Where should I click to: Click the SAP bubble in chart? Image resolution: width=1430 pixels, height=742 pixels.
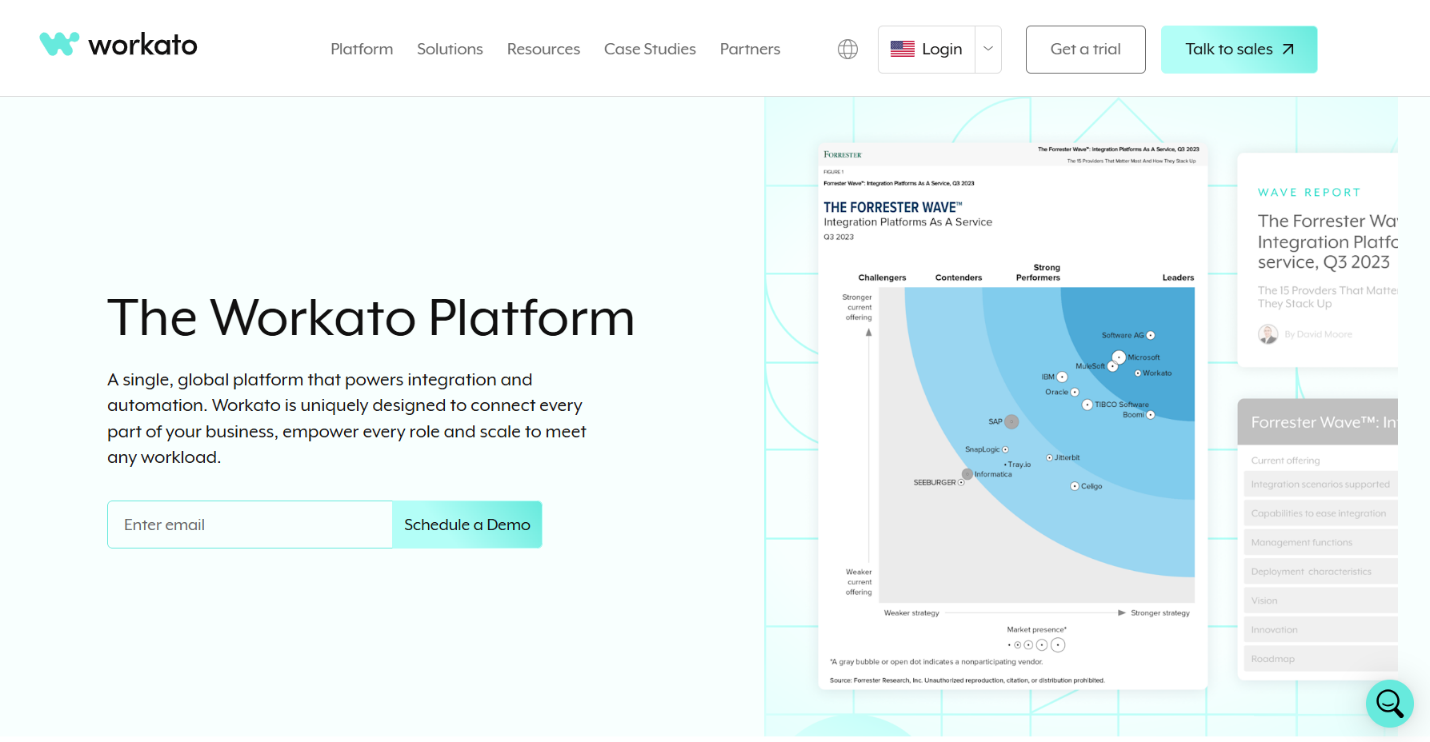click(x=1011, y=422)
